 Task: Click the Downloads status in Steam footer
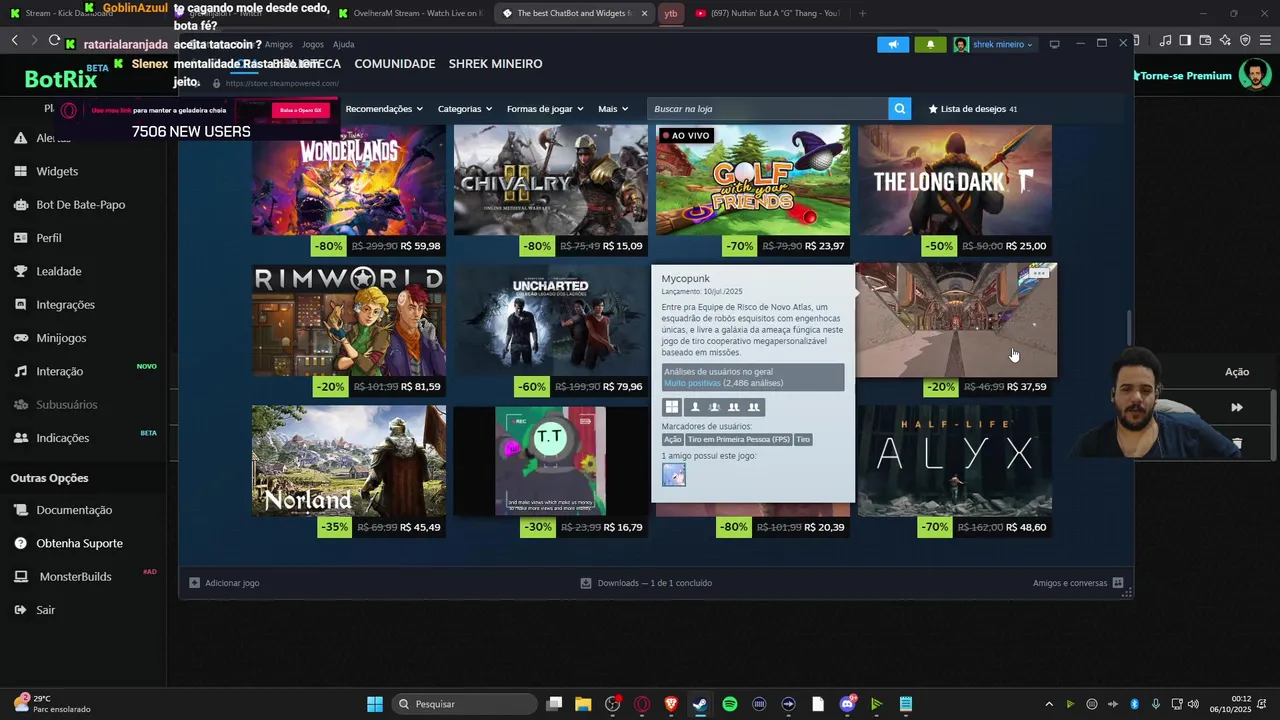click(x=646, y=583)
